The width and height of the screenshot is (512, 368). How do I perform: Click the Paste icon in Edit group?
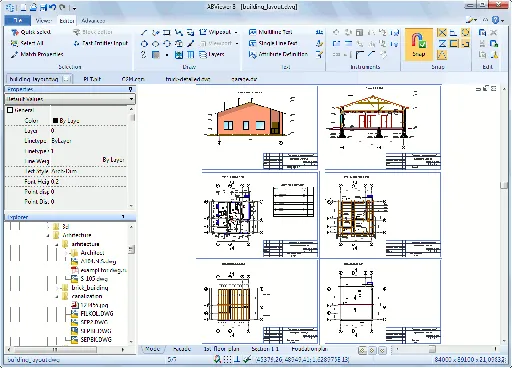[x=494, y=44]
